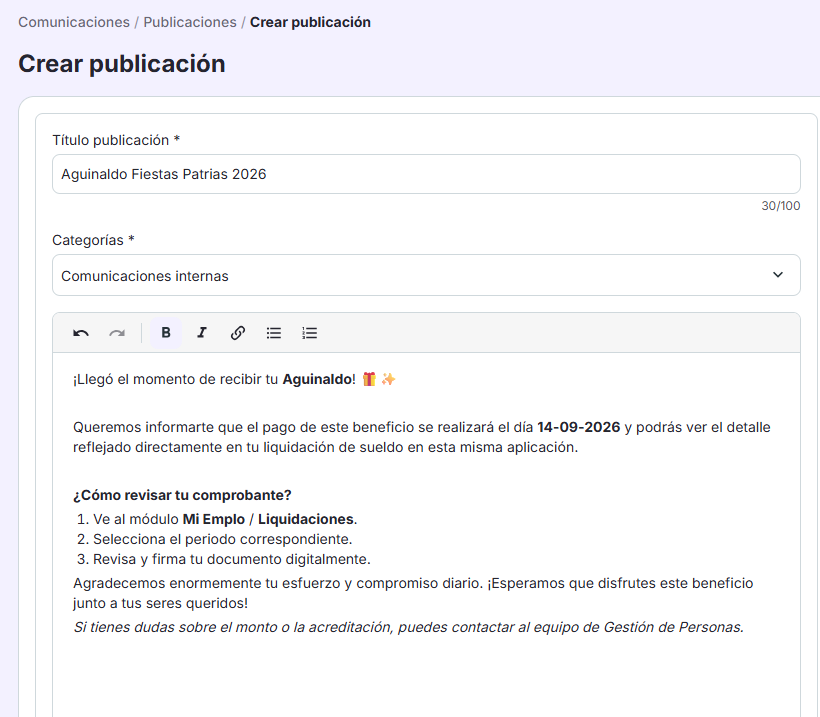
Task: Click the empty area at bottom of editor body
Action: pyautogui.click(x=426, y=677)
